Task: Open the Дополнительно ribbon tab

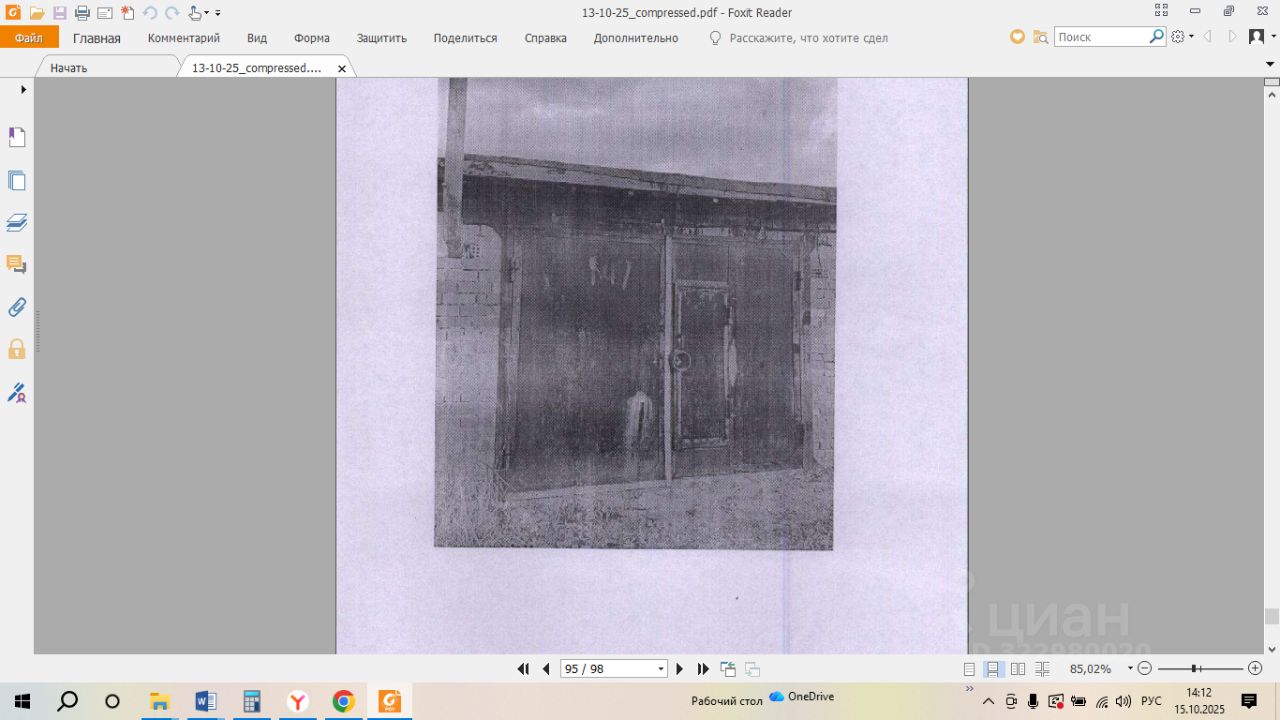Action: (x=636, y=38)
